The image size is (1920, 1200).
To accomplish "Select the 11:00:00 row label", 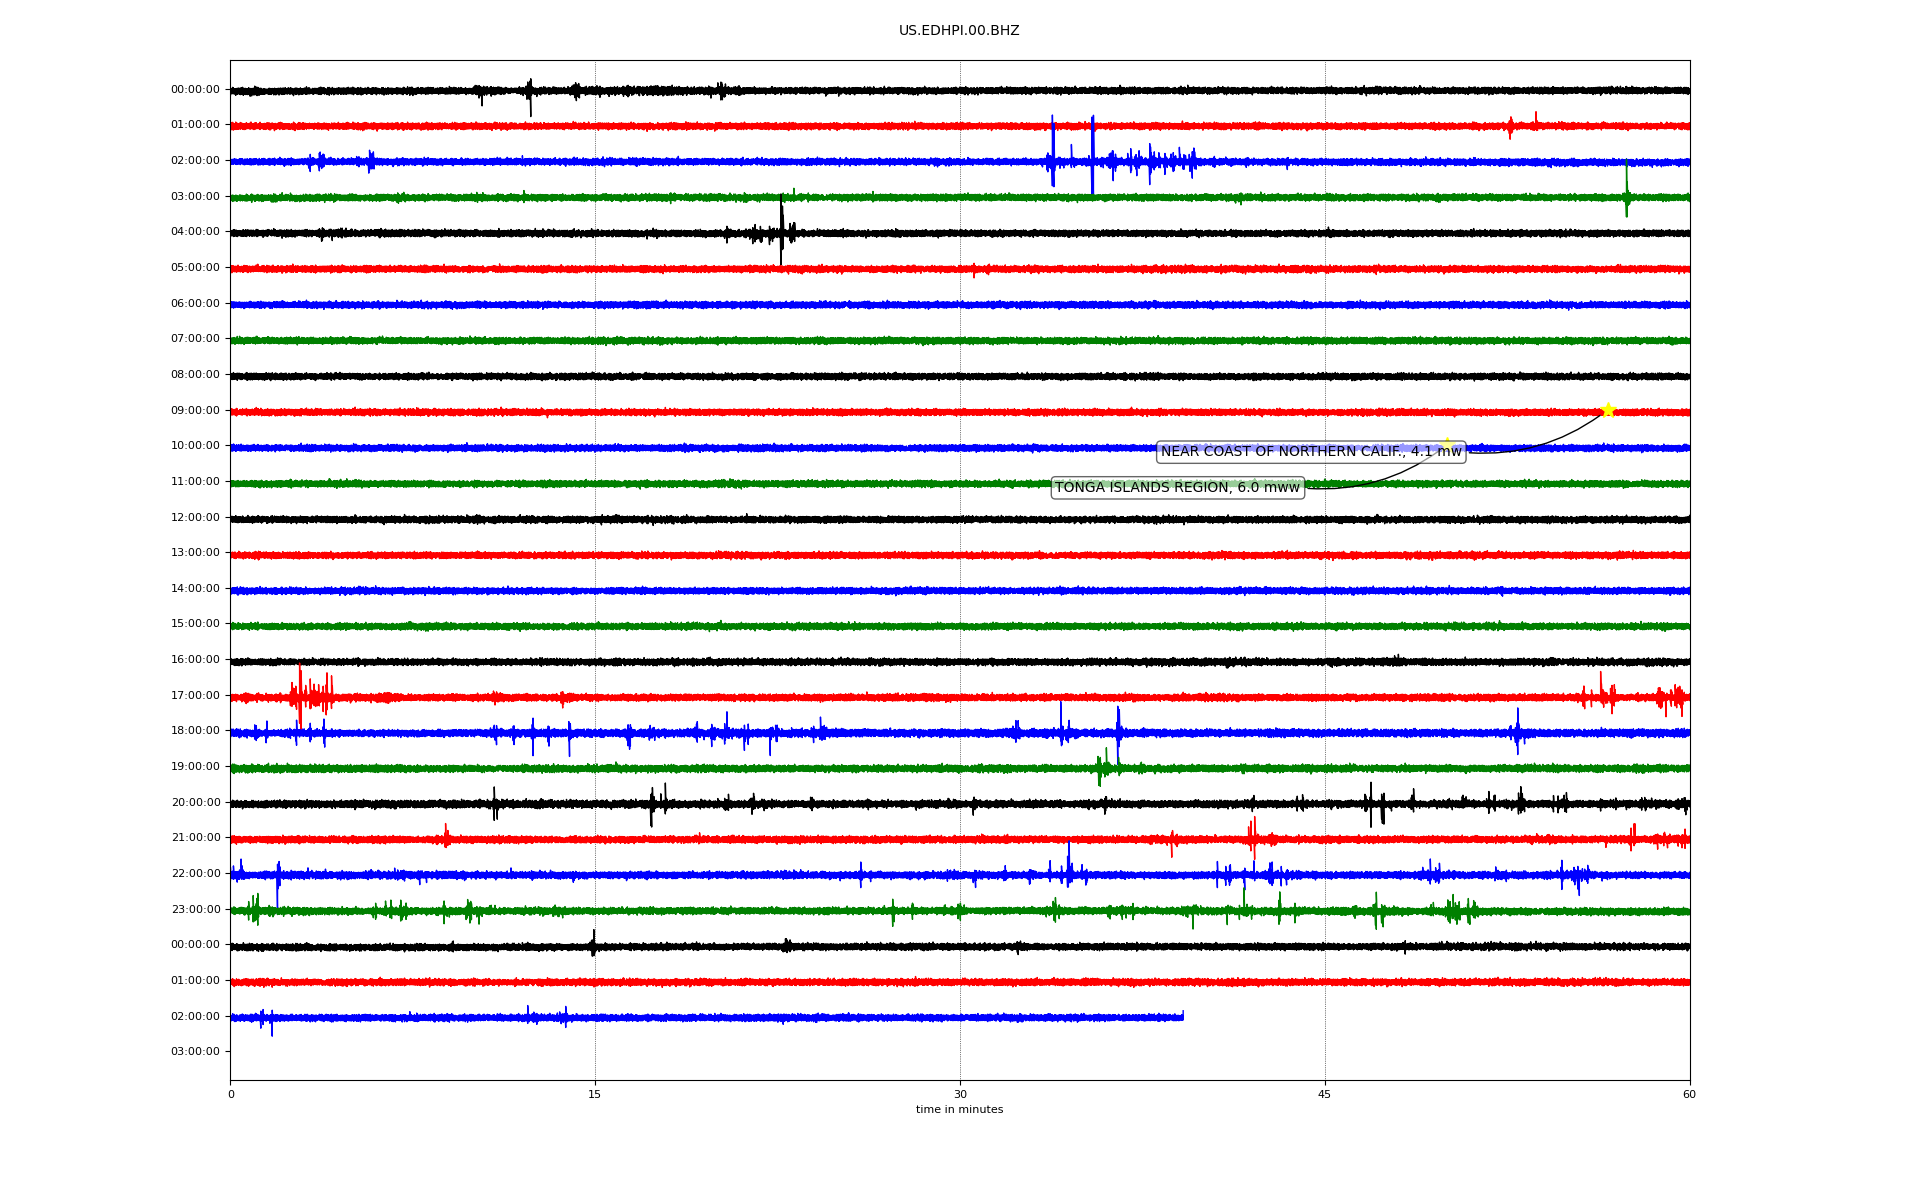I will (195, 482).
